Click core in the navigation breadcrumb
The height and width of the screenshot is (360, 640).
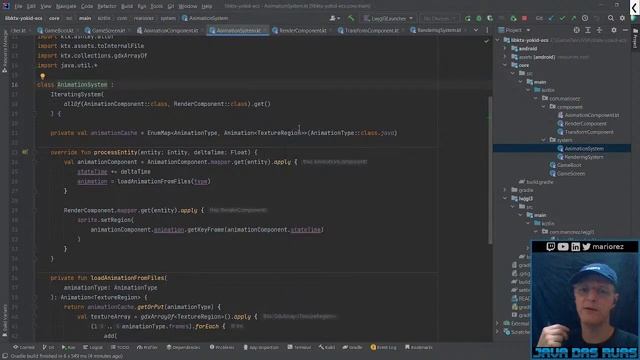coord(54,18)
